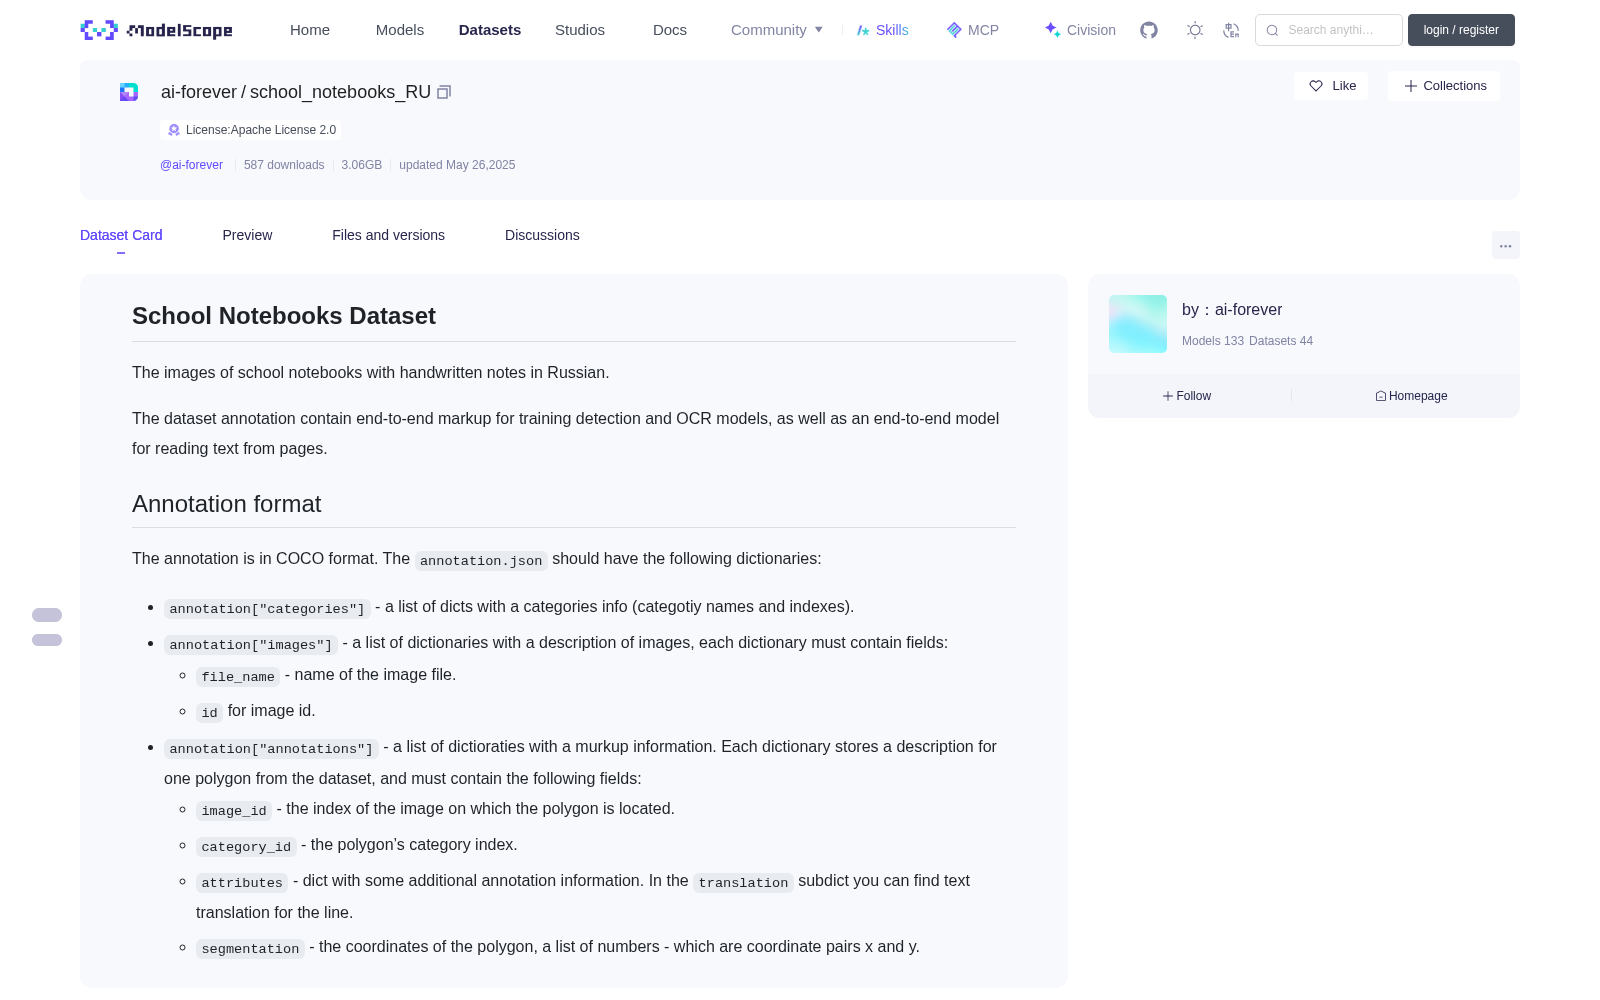Screen dimensions: 1600x1000
Task: Click the 'annotation["annotations"]' code text
Action: 271,748
